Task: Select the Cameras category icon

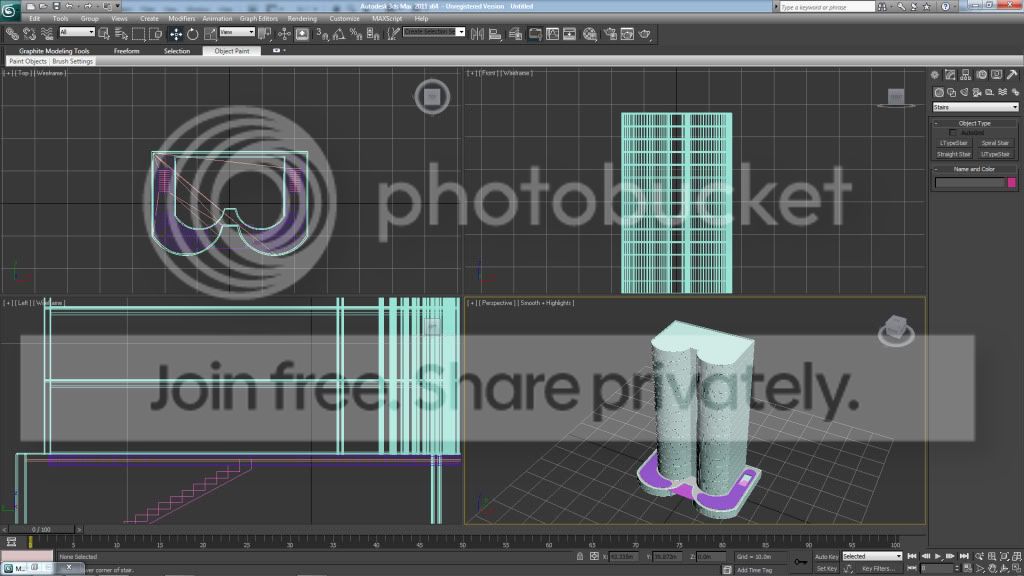Action: click(977, 93)
